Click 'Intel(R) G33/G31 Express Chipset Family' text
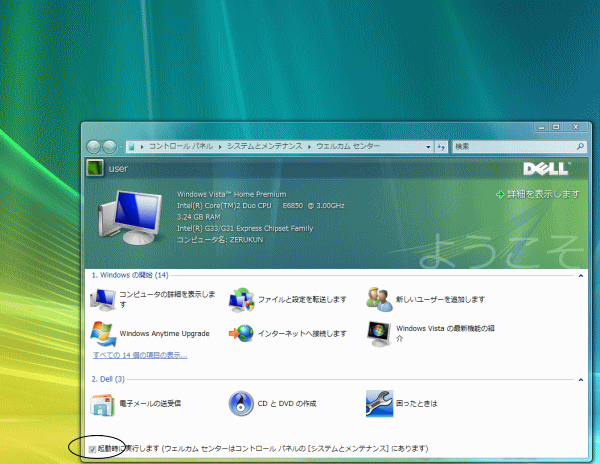Image resolution: width=600 pixels, height=464 pixels. 245,228
